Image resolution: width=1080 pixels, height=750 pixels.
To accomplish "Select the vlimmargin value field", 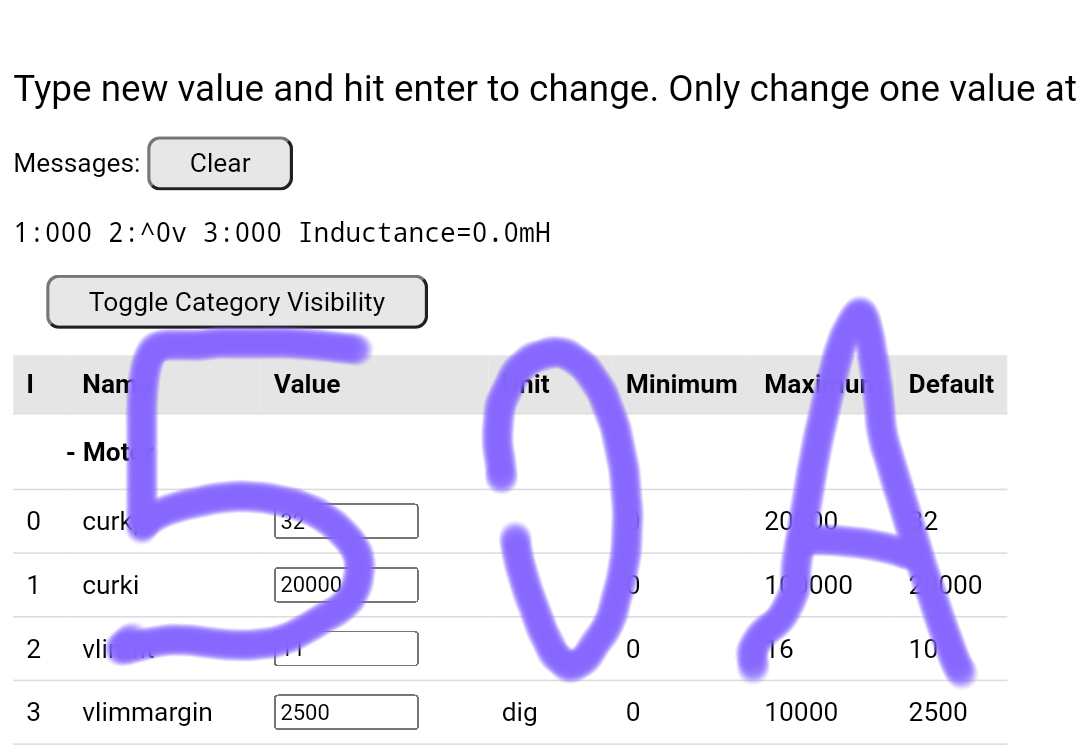I will (346, 712).
